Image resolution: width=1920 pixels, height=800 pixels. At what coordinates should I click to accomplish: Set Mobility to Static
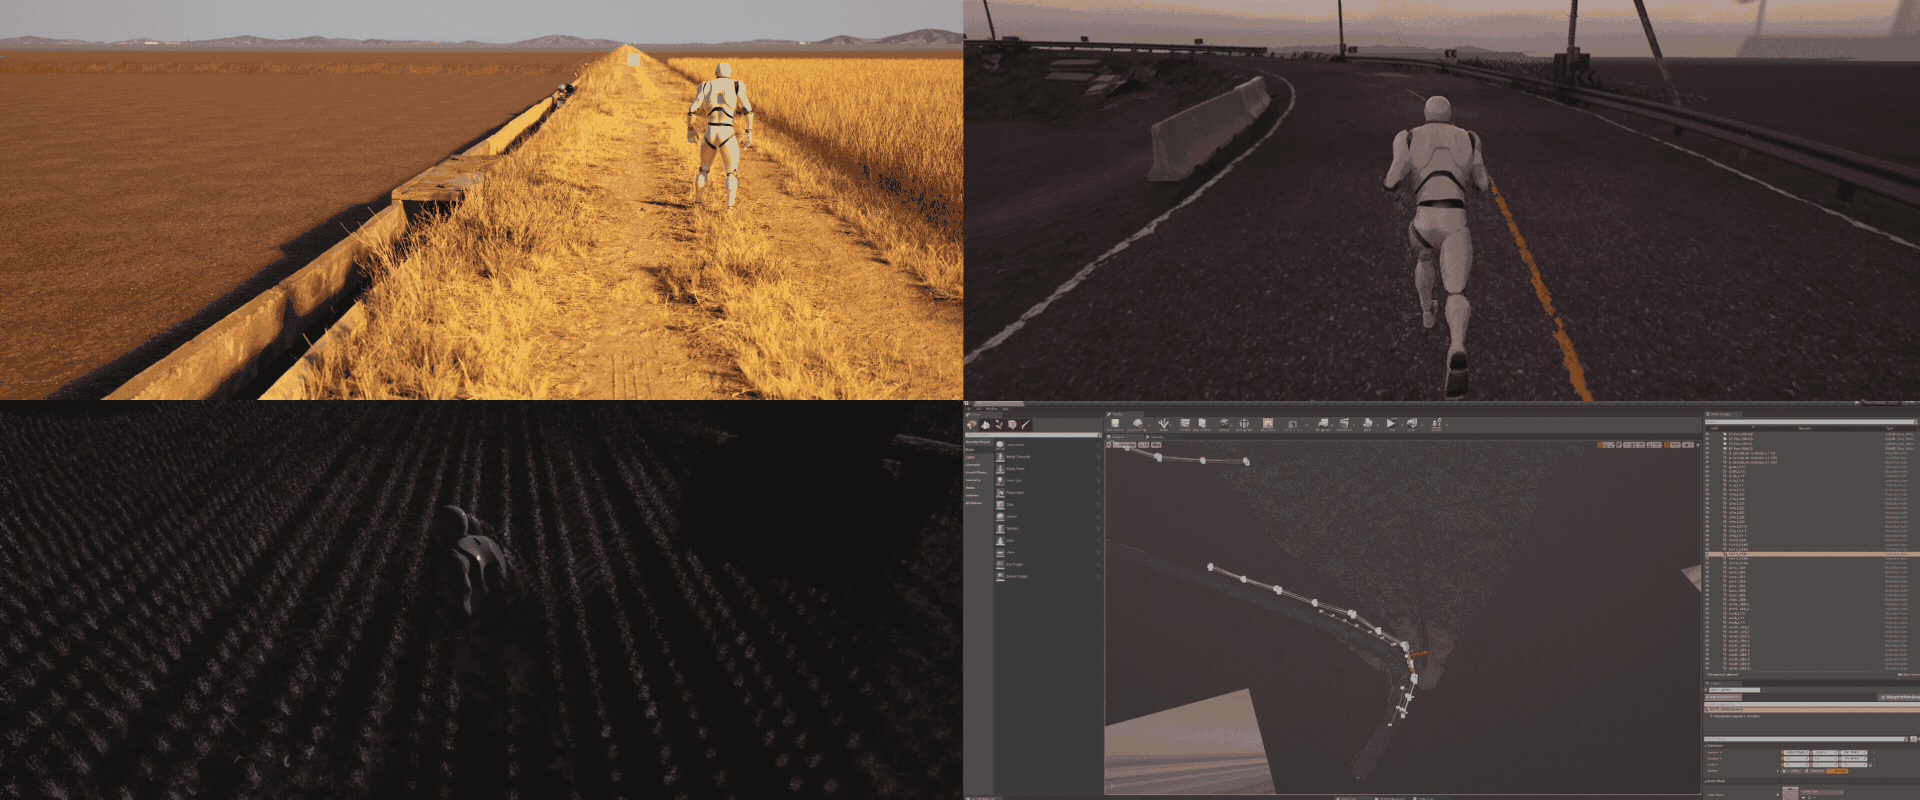[1793, 771]
